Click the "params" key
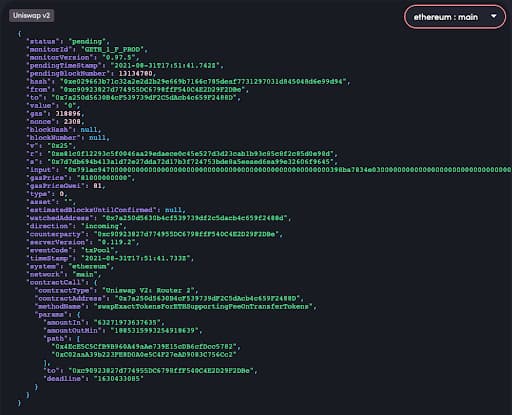This screenshot has width=512, height=415. [51, 314]
